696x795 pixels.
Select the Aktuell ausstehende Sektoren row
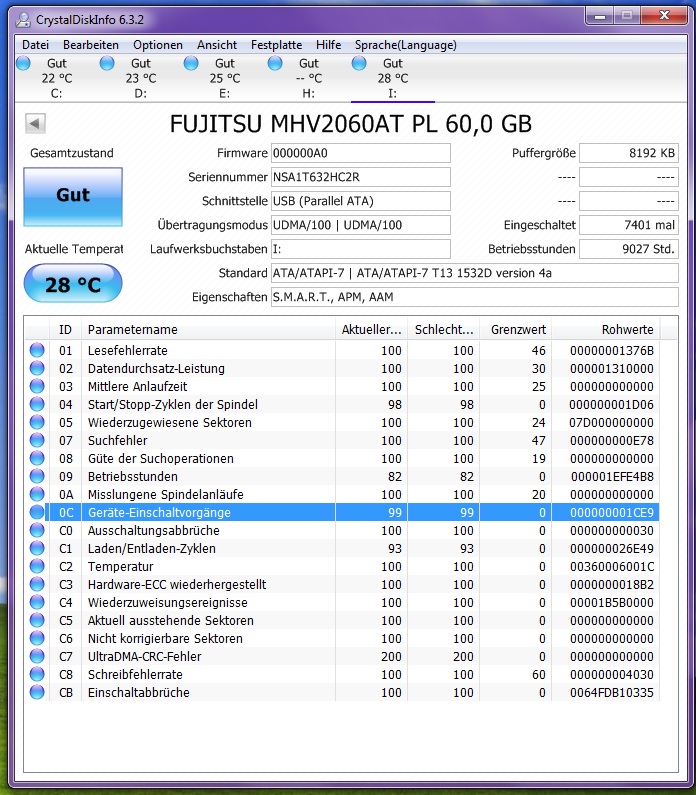click(342, 620)
